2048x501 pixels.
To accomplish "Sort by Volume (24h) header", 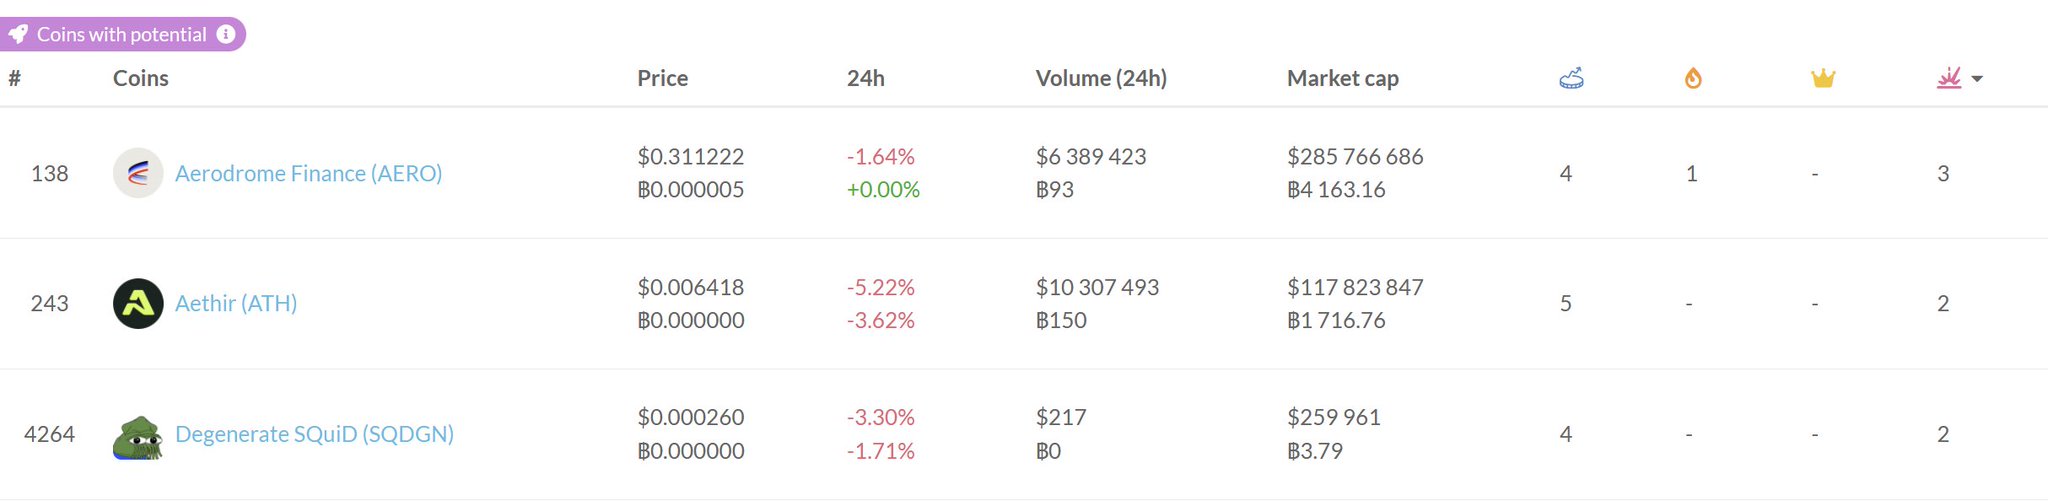I will (x=1101, y=78).
